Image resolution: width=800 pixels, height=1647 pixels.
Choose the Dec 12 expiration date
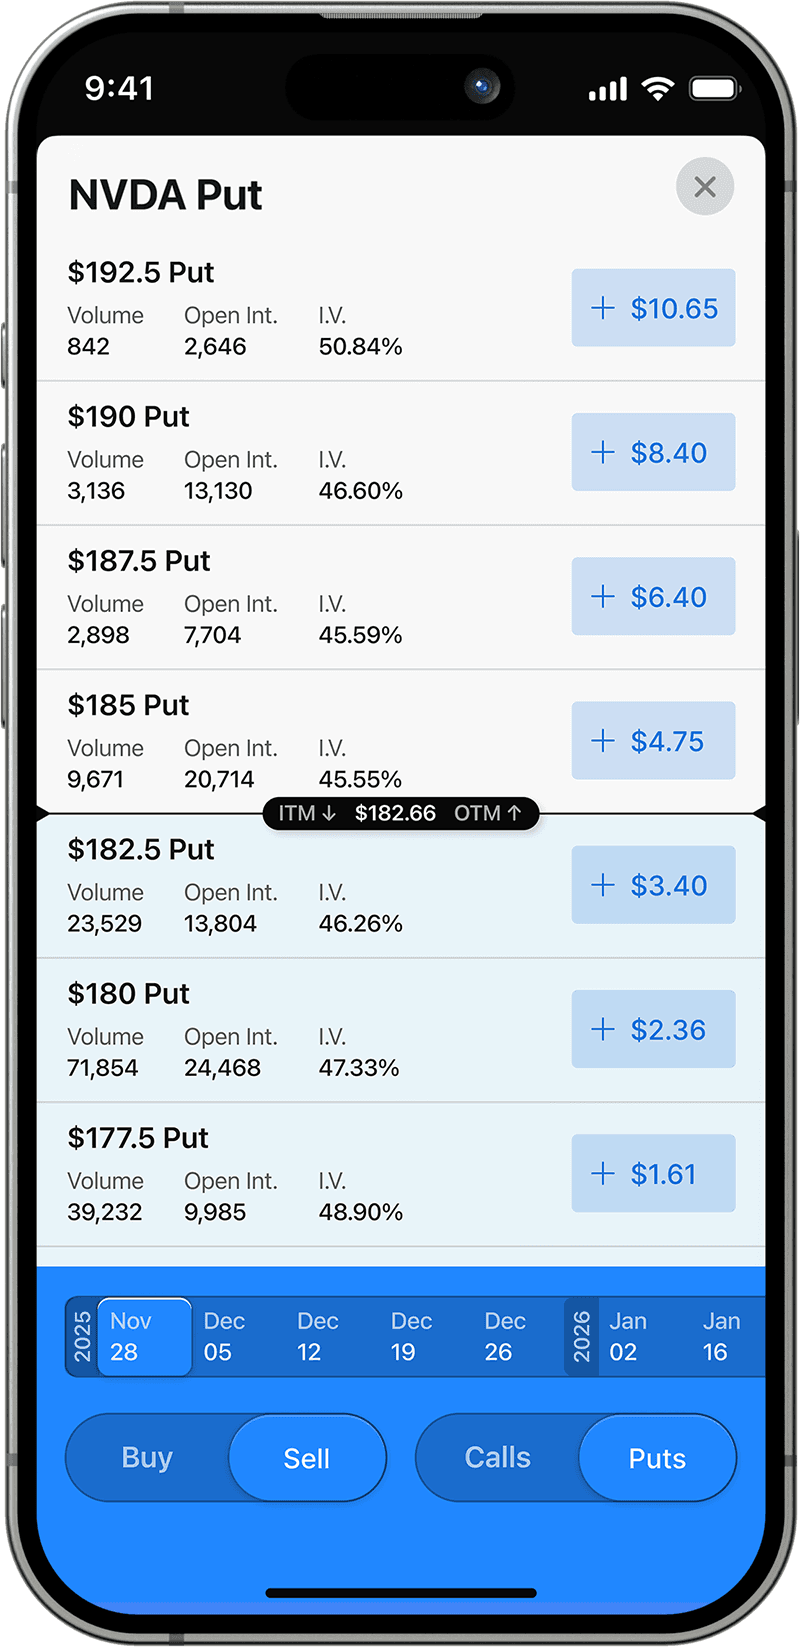coord(317,1337)
